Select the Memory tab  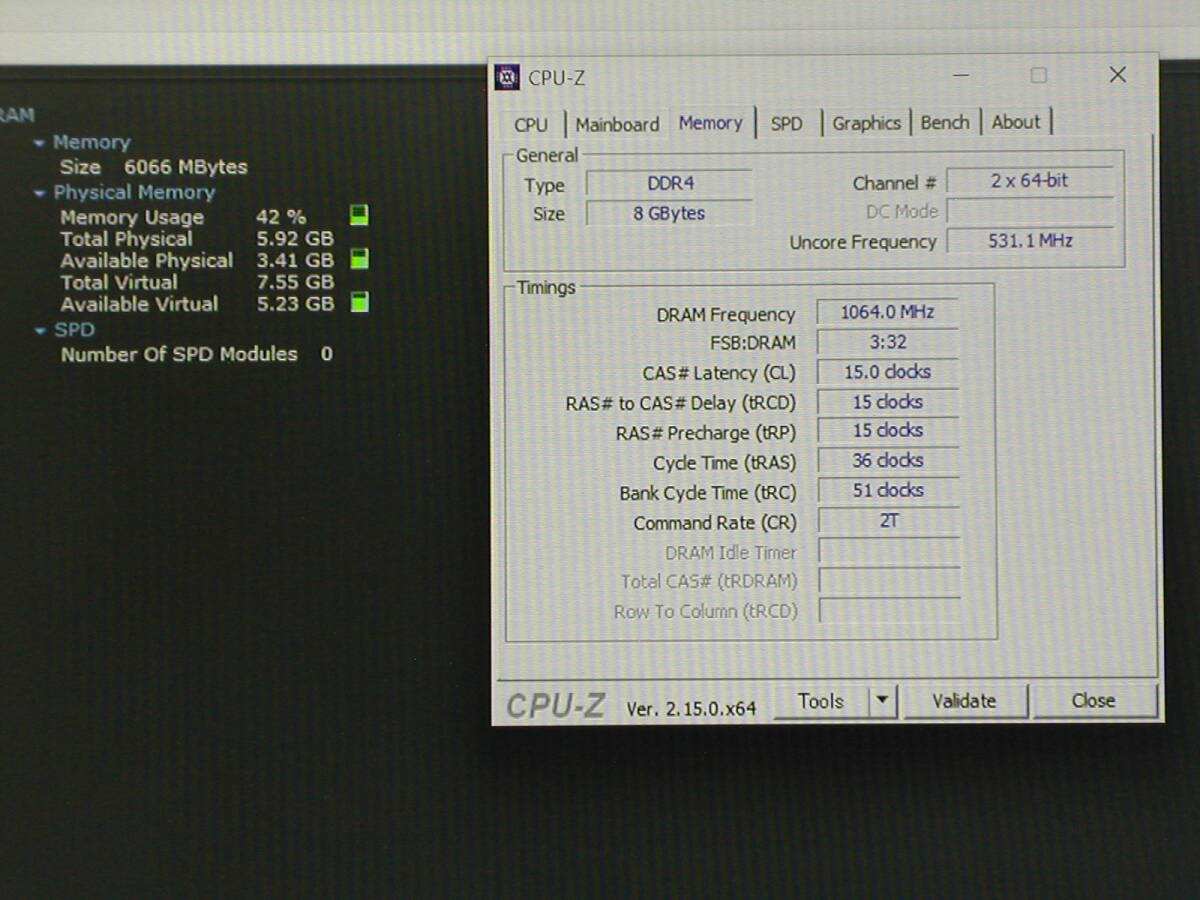711,122
